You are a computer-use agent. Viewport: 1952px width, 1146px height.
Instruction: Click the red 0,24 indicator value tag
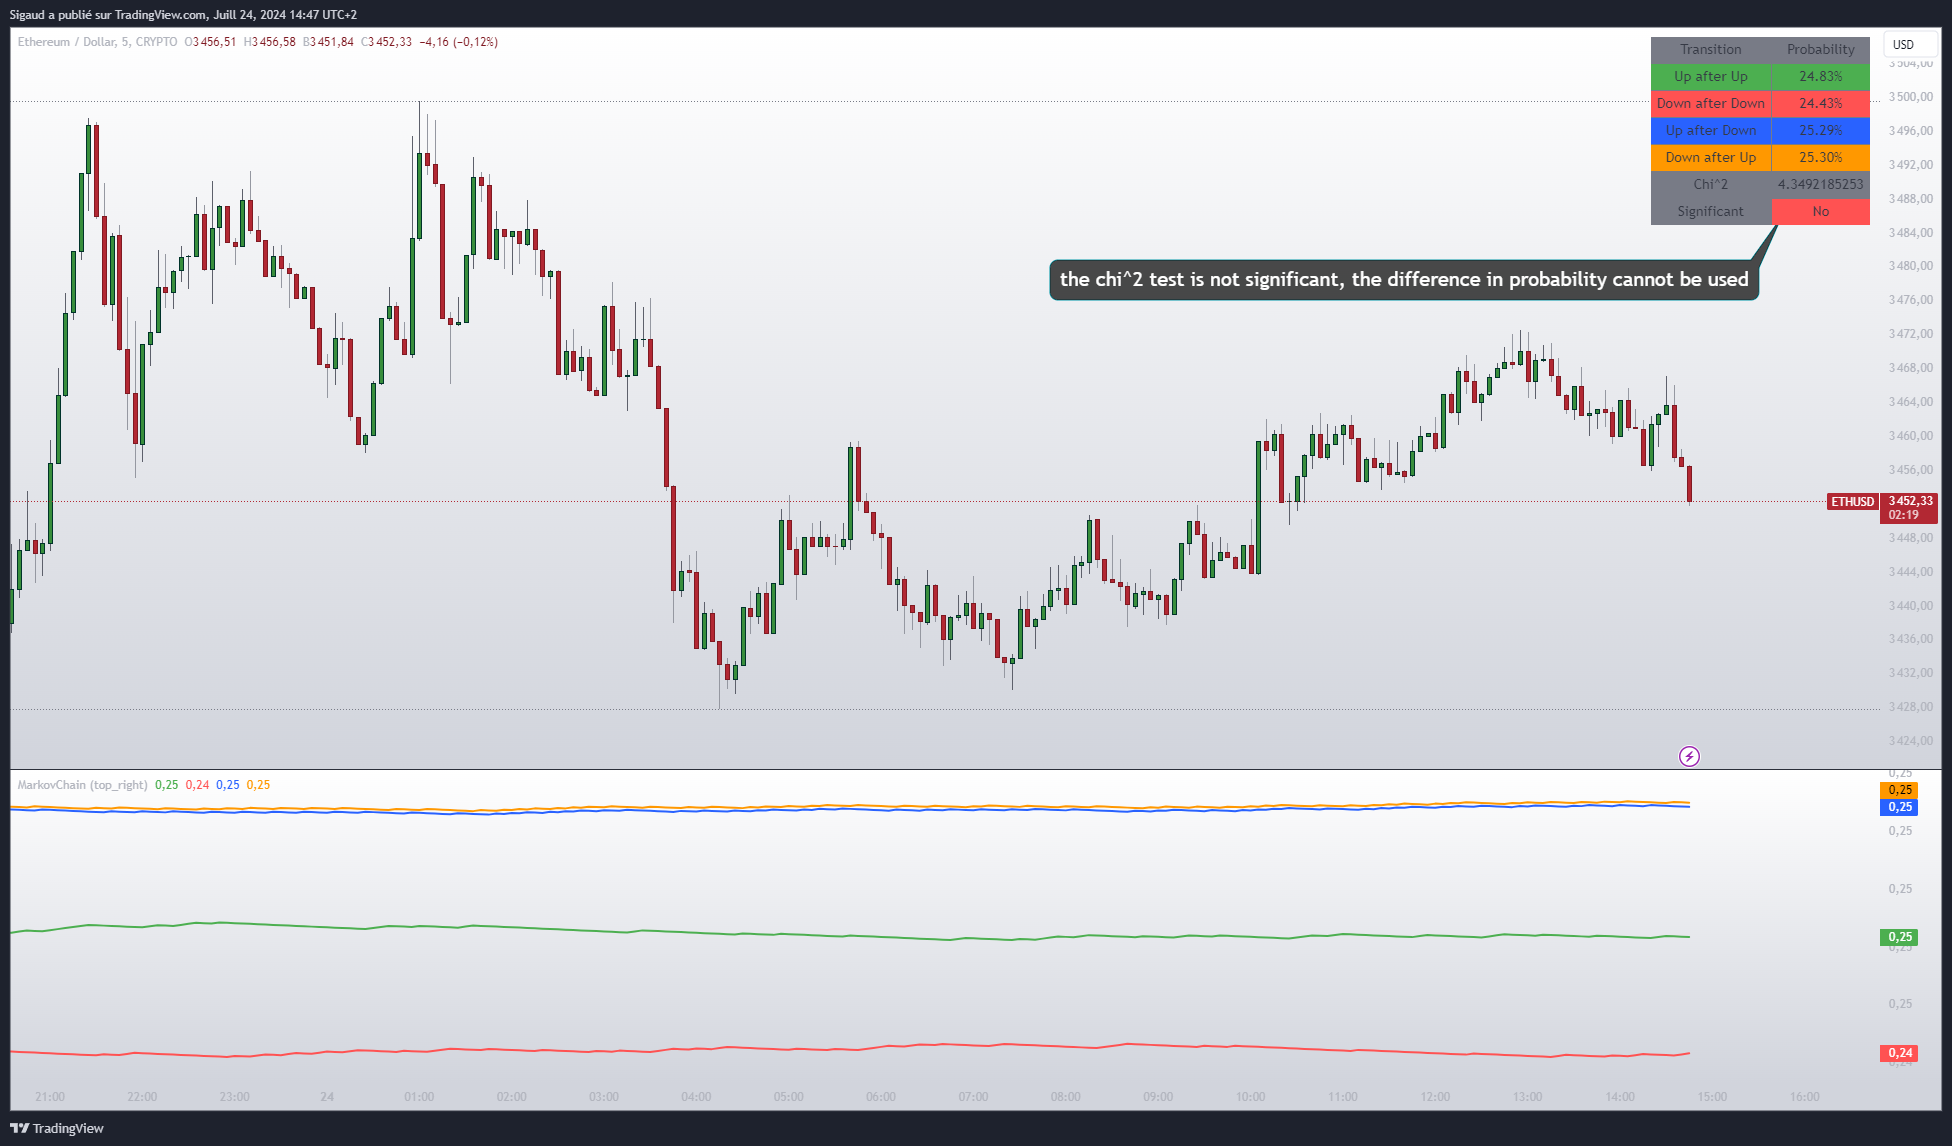[1900, 1053]
